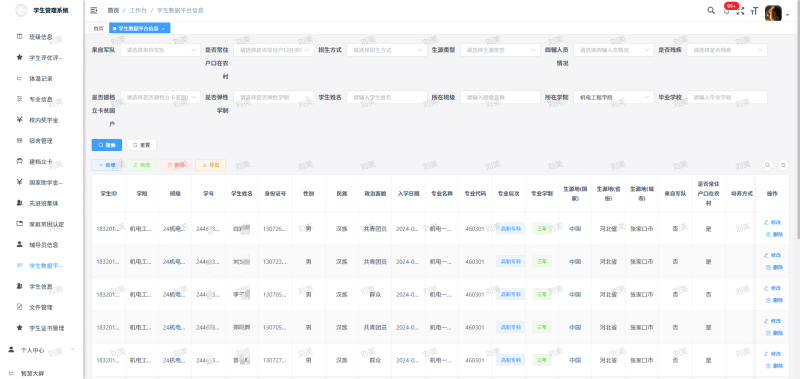
Task: Collapse the sidebar with the hamburger icon
Action: pos(93,10)
